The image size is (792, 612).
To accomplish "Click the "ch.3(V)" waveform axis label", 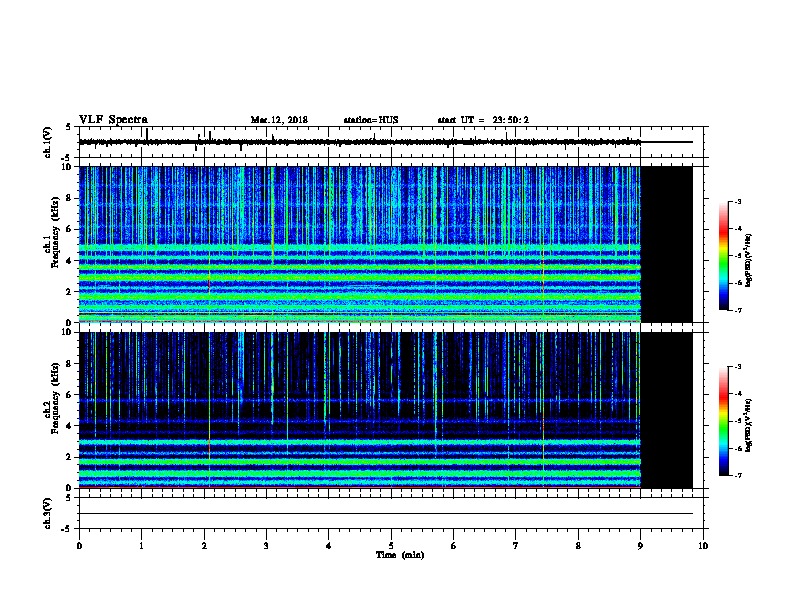I will pyautogui.click(x=47, y=513).
